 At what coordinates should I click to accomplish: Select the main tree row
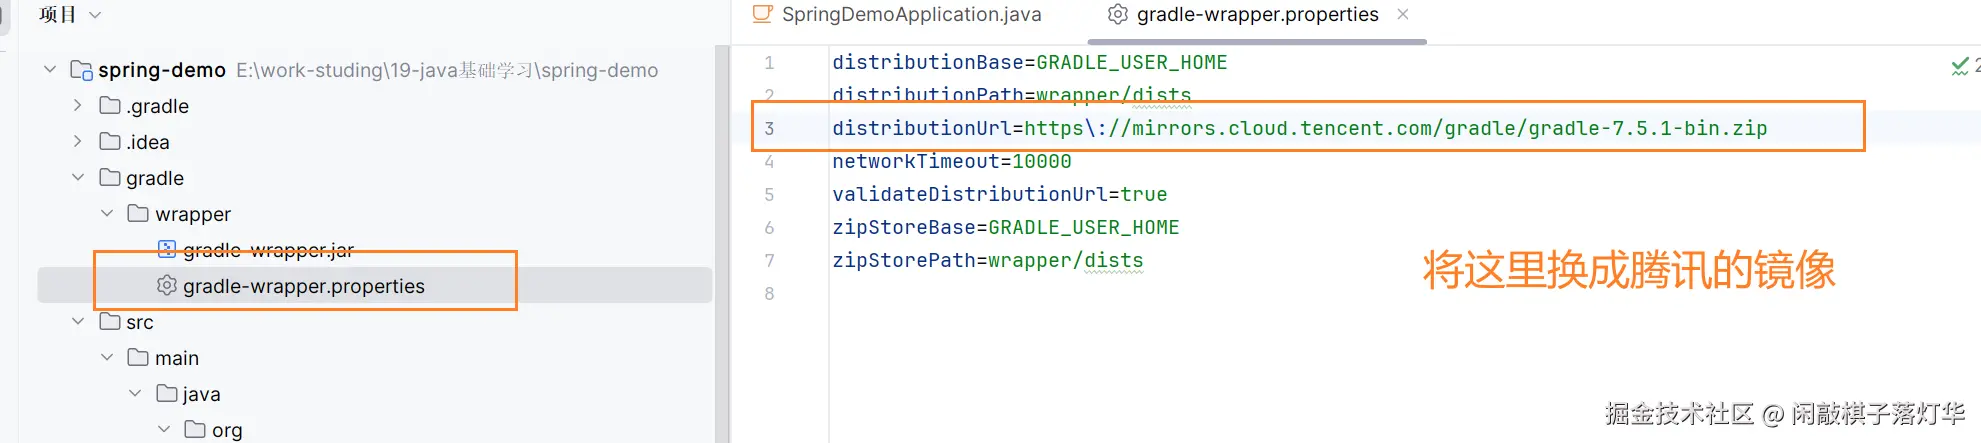coord(375,357)
